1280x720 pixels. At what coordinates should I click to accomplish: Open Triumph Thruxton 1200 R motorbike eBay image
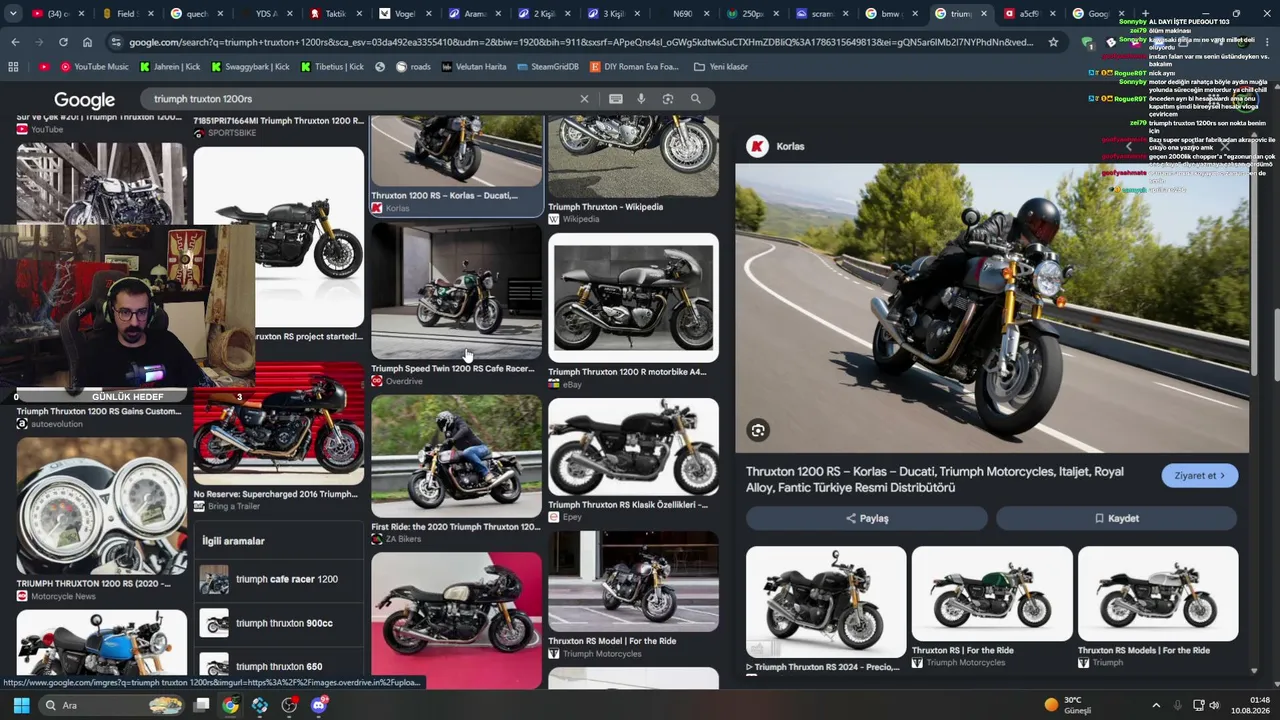633,298
